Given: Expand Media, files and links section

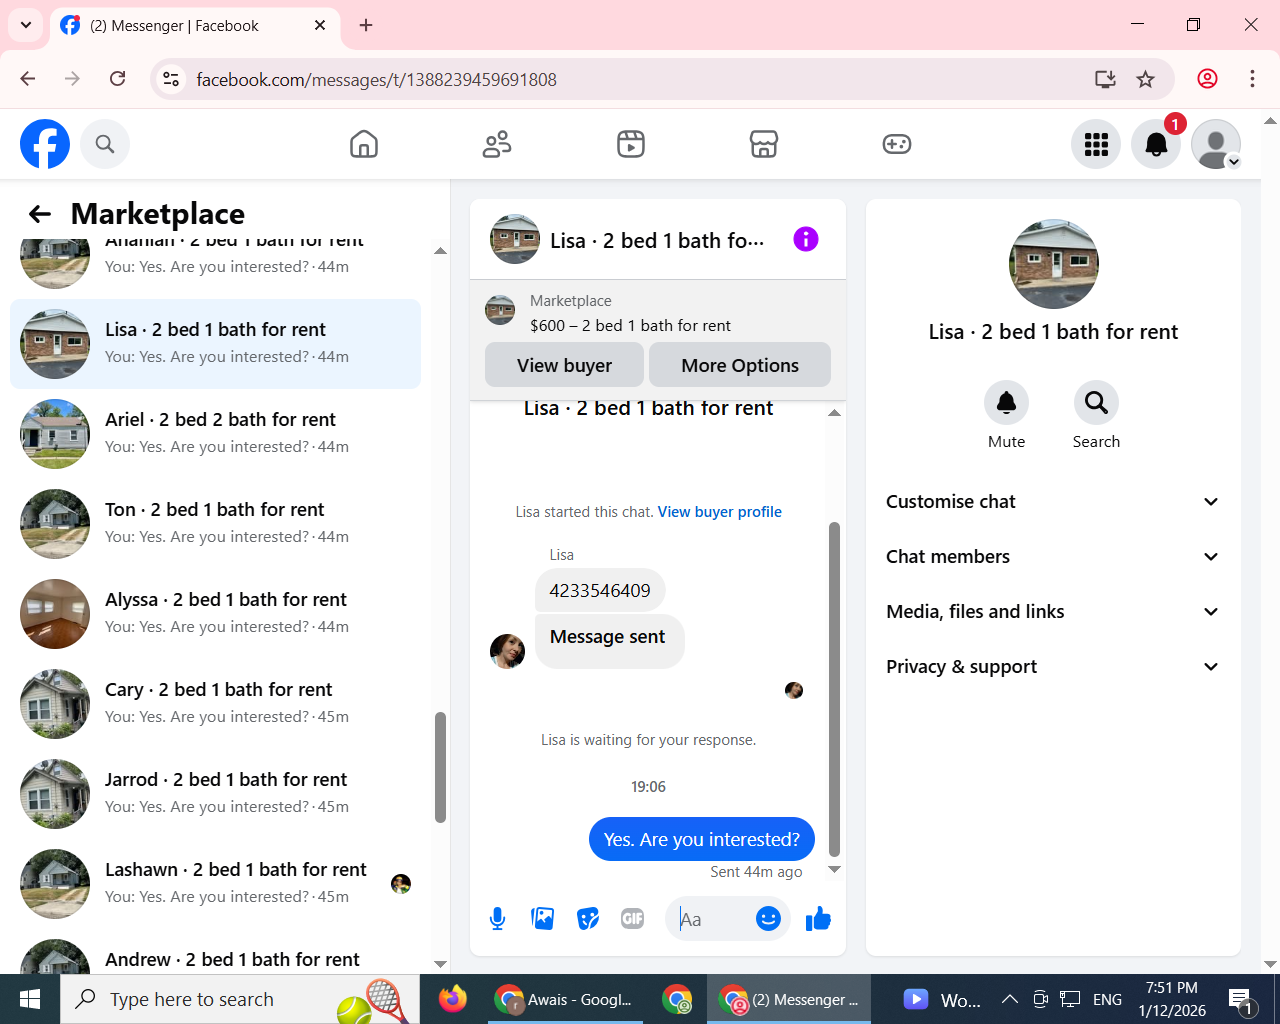Looking at the screenshot, I should click(x=1053, y=612).
